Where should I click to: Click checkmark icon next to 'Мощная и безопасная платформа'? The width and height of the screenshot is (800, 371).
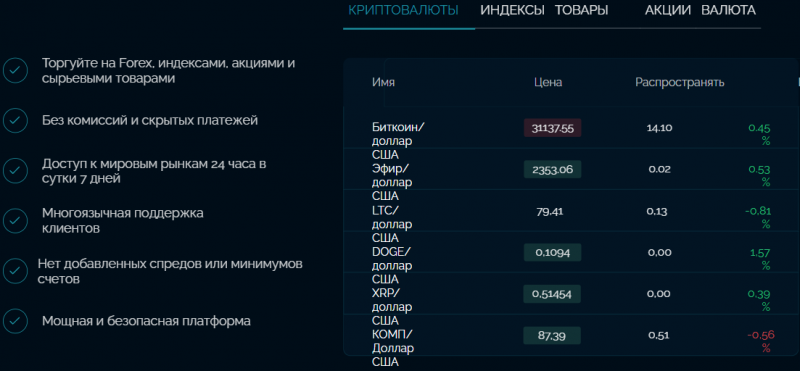pyautogui.click(x=15, y=321)
